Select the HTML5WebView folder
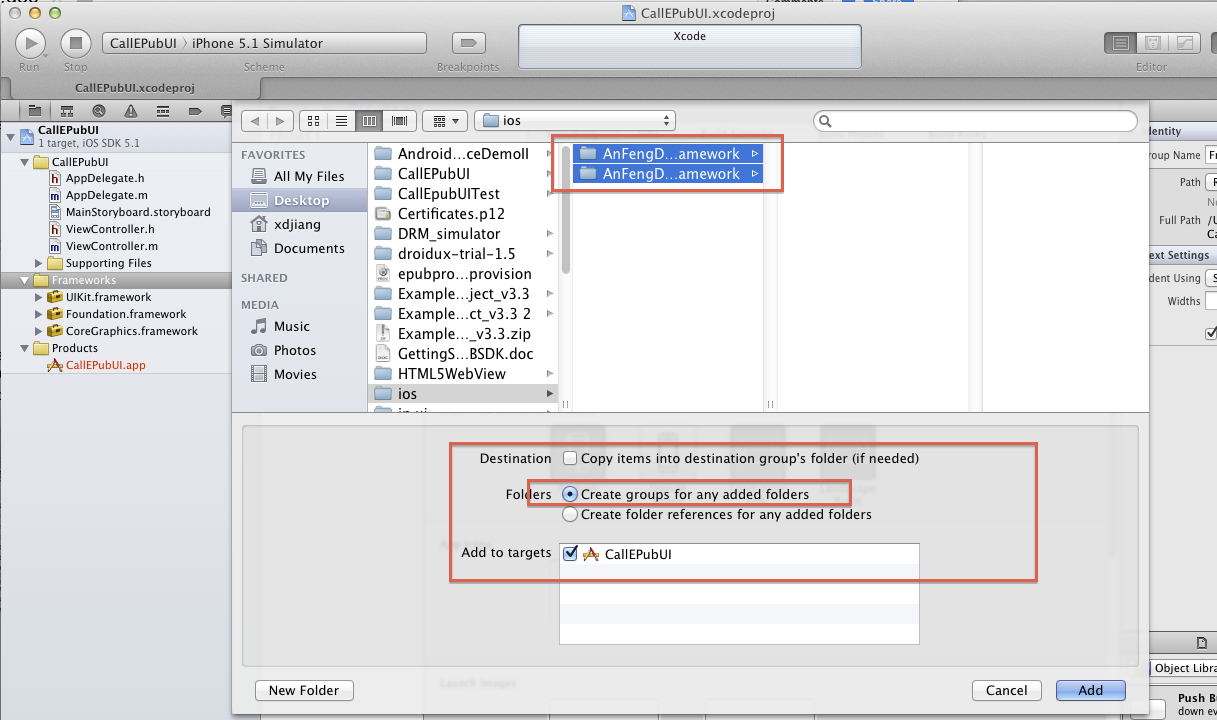Image resolution: width=1217 pixels, height=720 pixels. (463, 373)
